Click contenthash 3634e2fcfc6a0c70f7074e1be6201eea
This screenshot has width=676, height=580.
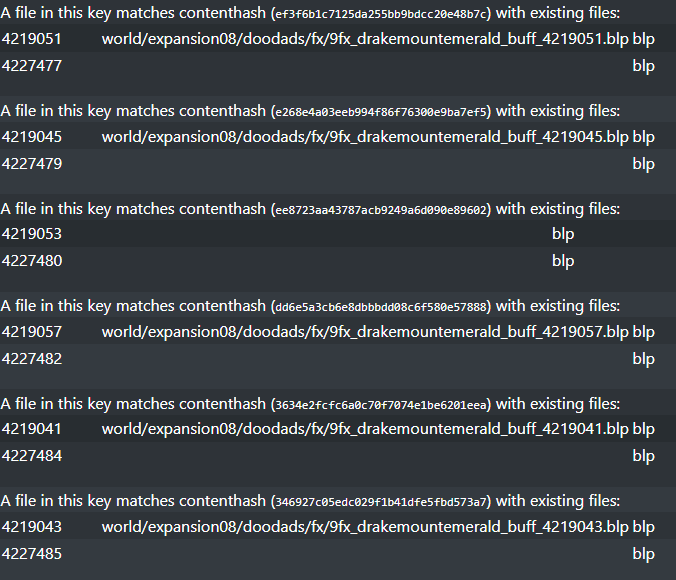[381, 405]
